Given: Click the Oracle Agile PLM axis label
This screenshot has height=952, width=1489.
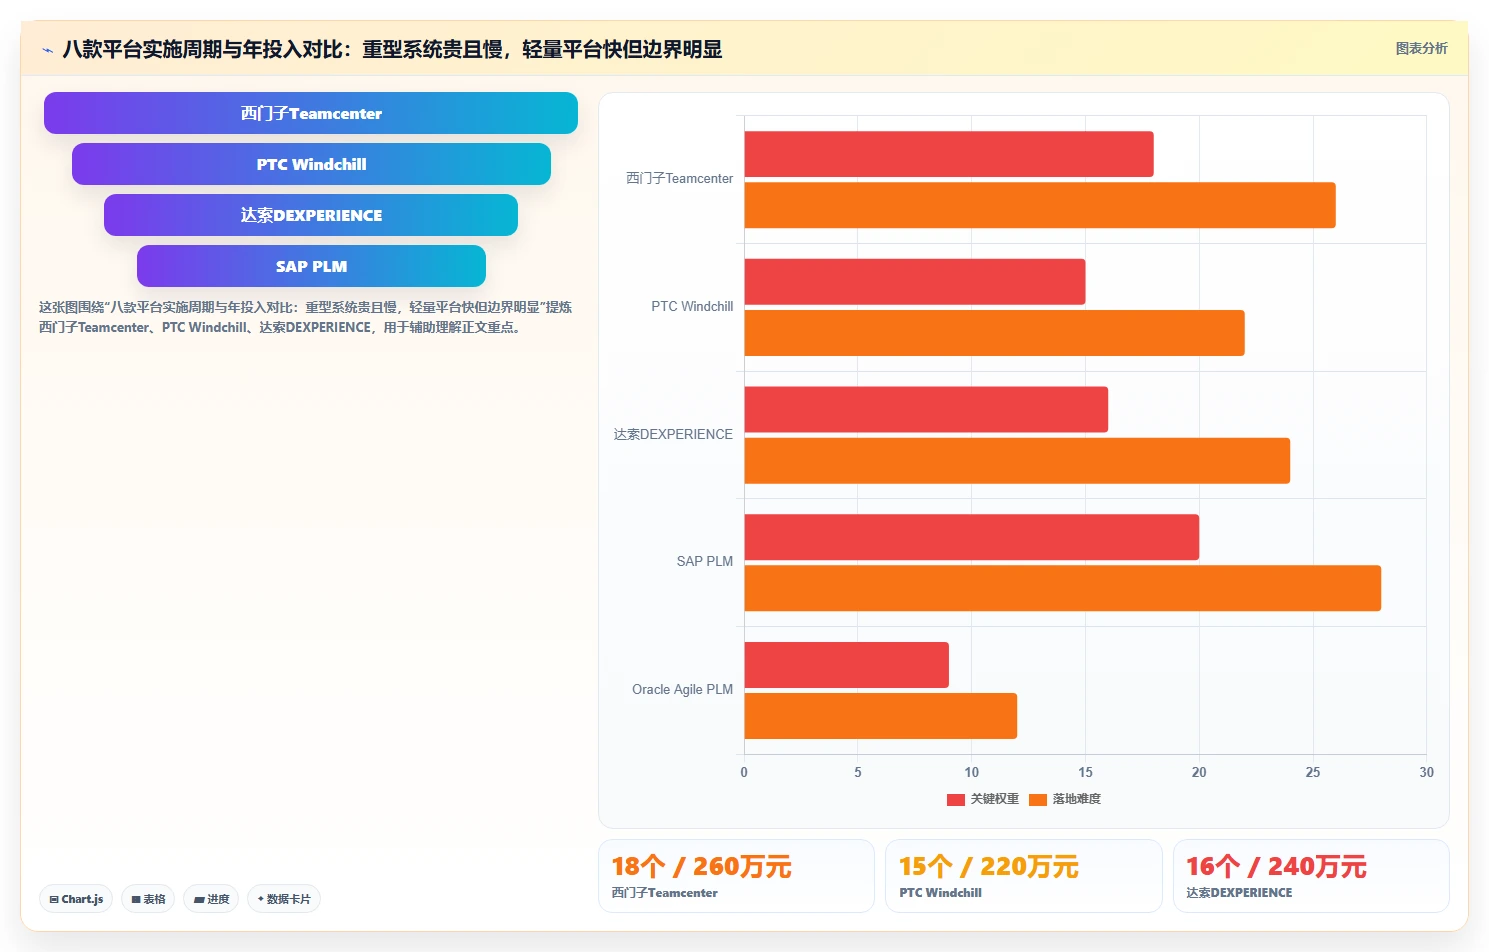Looking at the screenshot, I should [x=682, y=690].
